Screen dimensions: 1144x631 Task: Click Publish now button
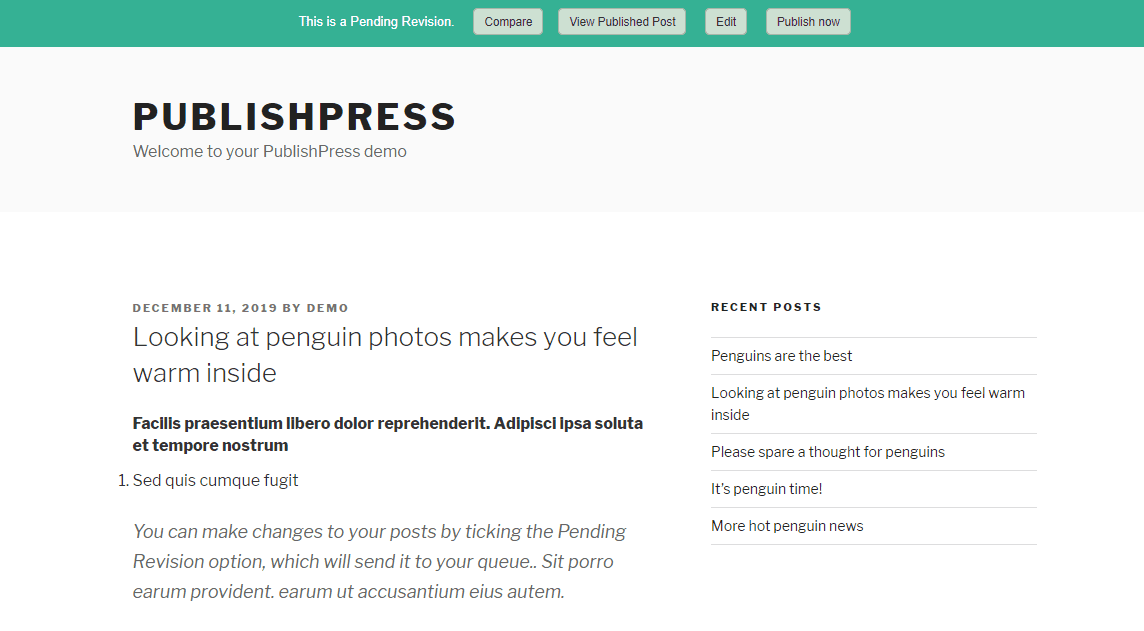click(x=808, y=22)
